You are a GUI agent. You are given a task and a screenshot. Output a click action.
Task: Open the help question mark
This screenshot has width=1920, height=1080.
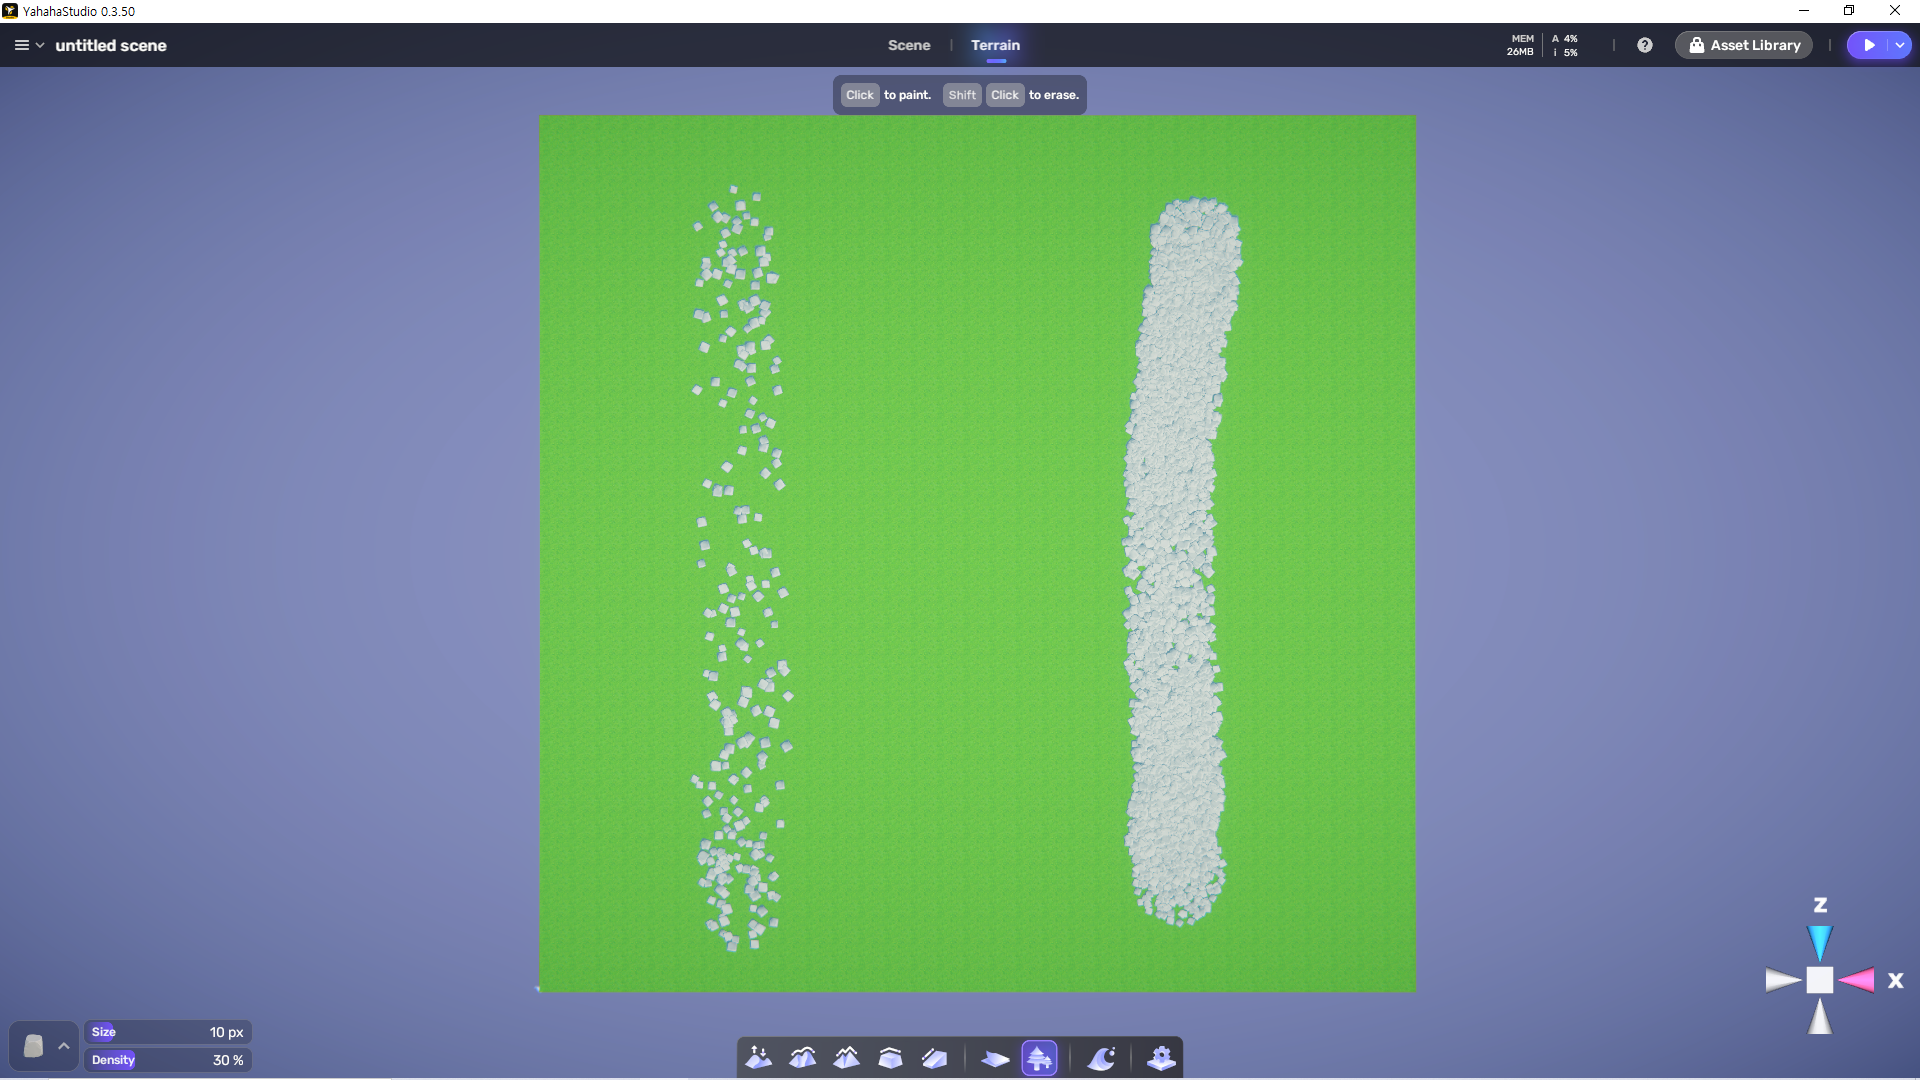[x=1644, y=45]
